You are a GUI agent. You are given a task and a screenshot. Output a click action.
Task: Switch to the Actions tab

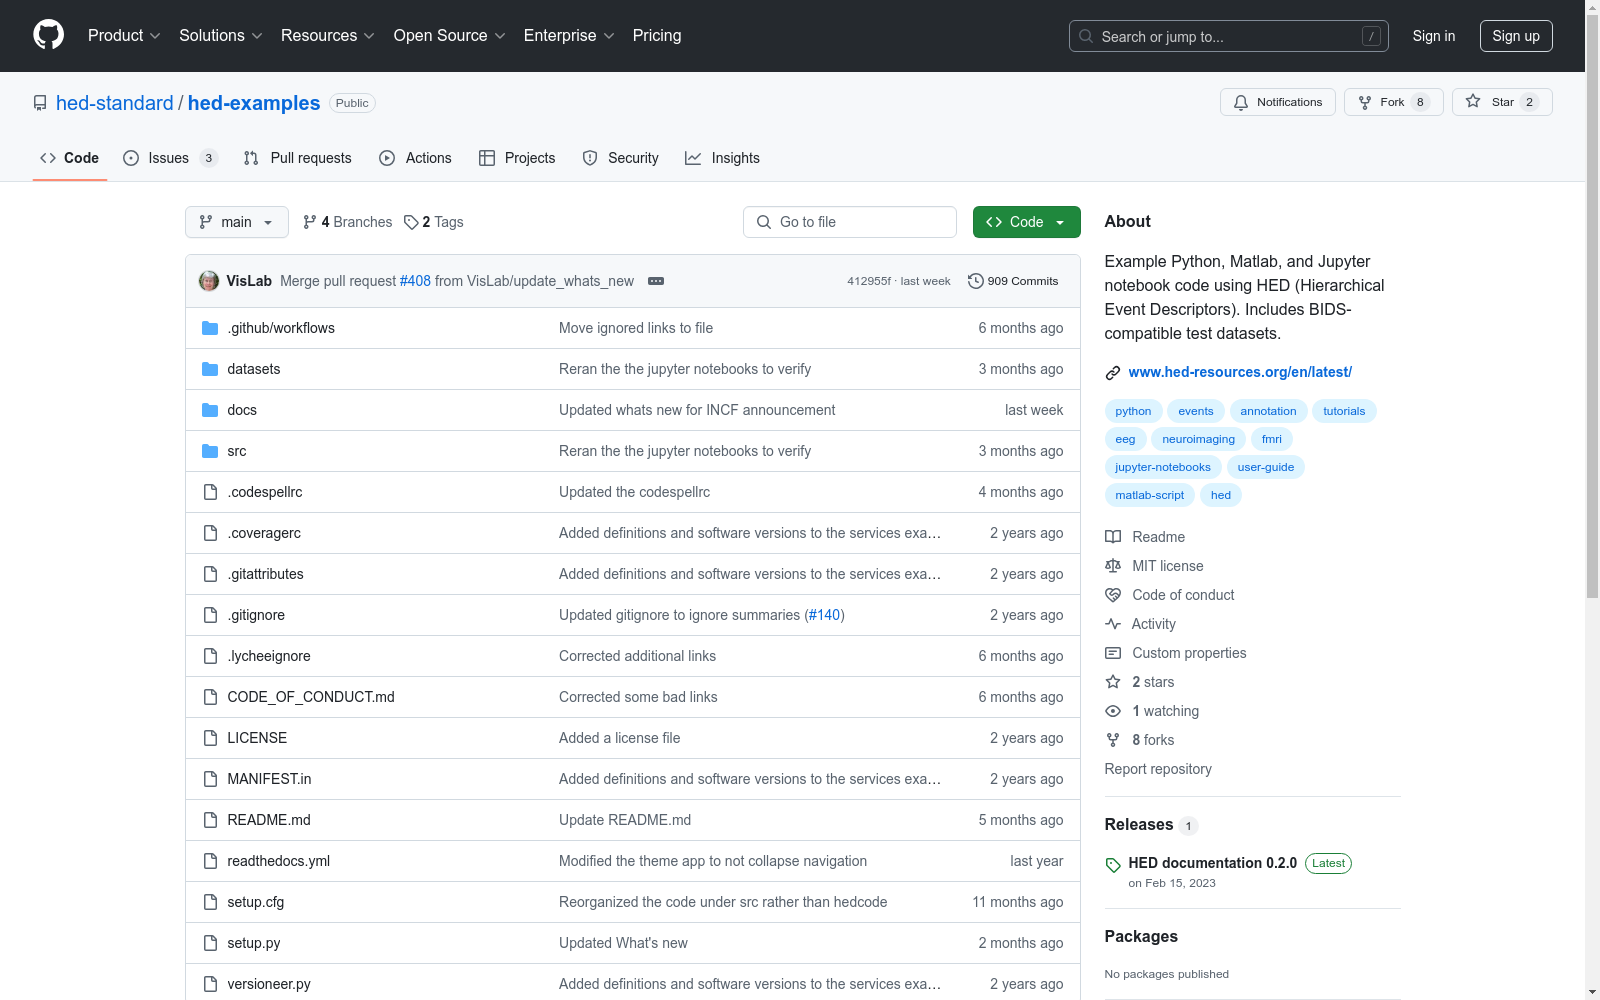point(415,158)
